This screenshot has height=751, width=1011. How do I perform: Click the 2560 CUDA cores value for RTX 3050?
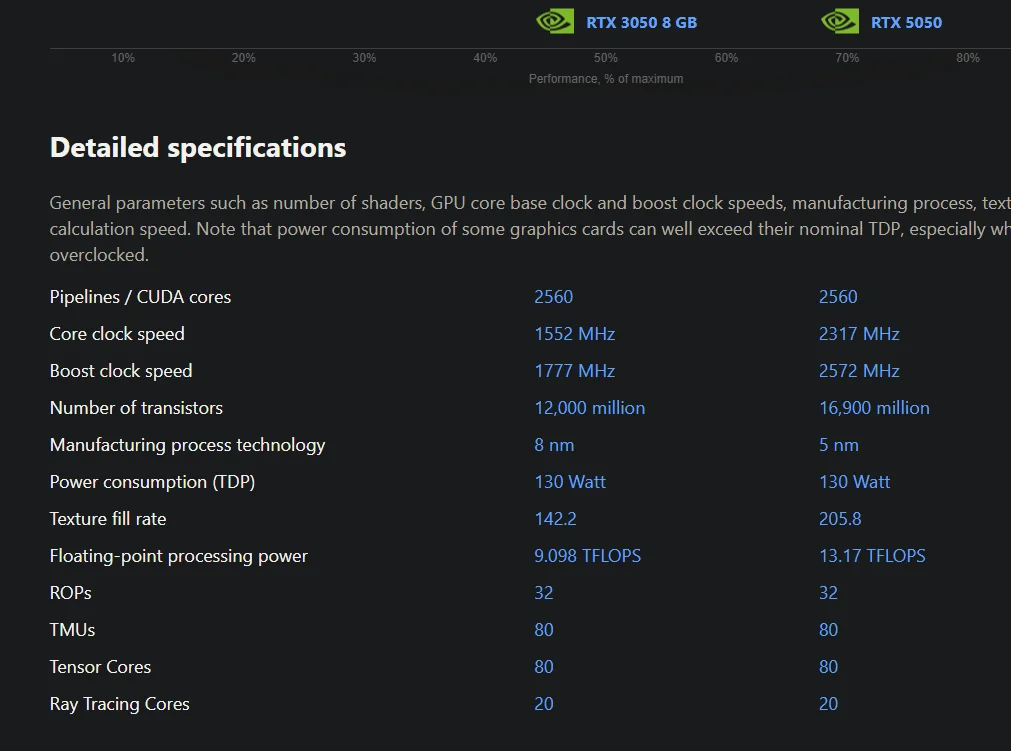pos(554,297)
